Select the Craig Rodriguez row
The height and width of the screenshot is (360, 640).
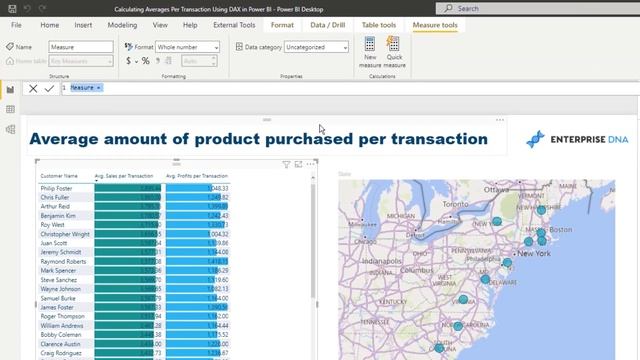click(x=134, y=353)
